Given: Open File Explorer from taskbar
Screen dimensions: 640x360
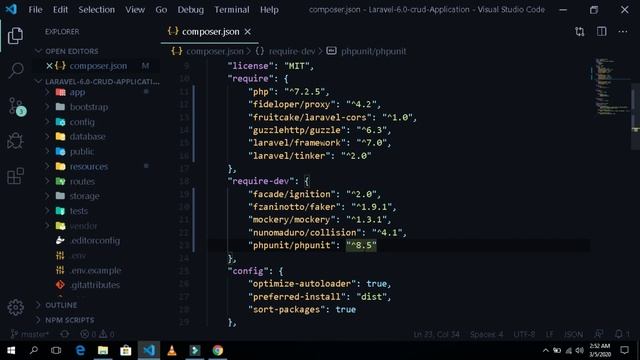Looking at the screenshot, I should pyautogui.click(x=103, y=350).
